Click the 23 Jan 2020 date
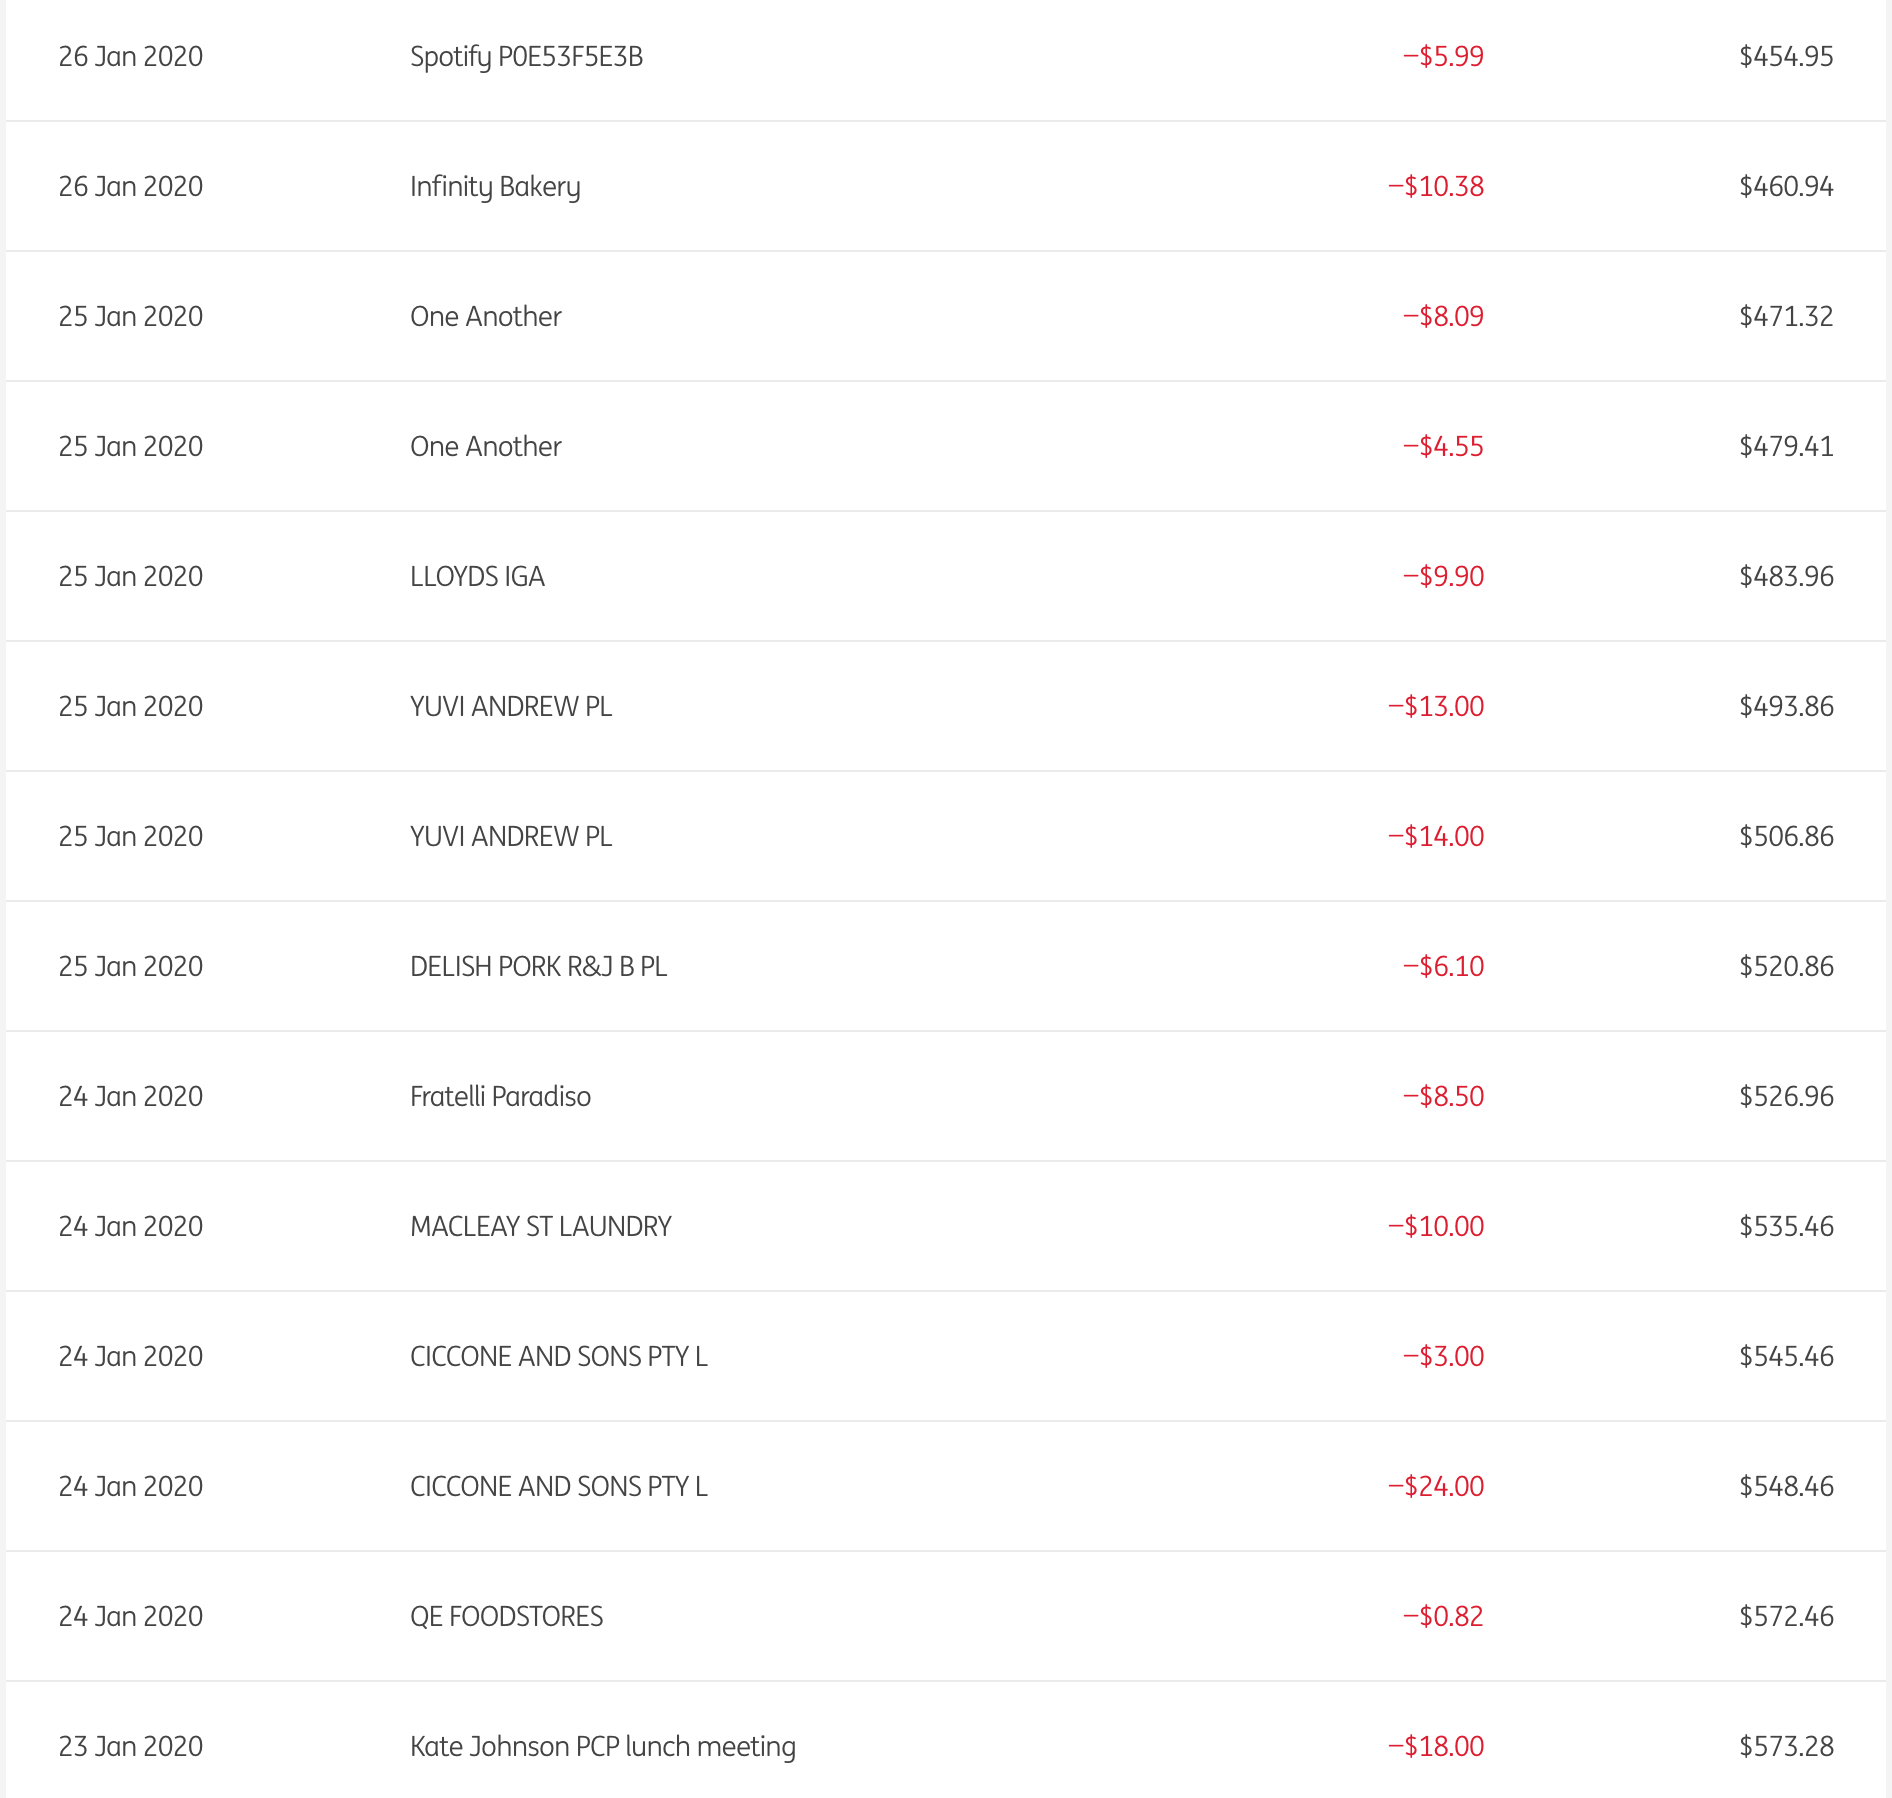Image resolution: width=1892 pixels, height=1798 pixels. point(131,1747)
